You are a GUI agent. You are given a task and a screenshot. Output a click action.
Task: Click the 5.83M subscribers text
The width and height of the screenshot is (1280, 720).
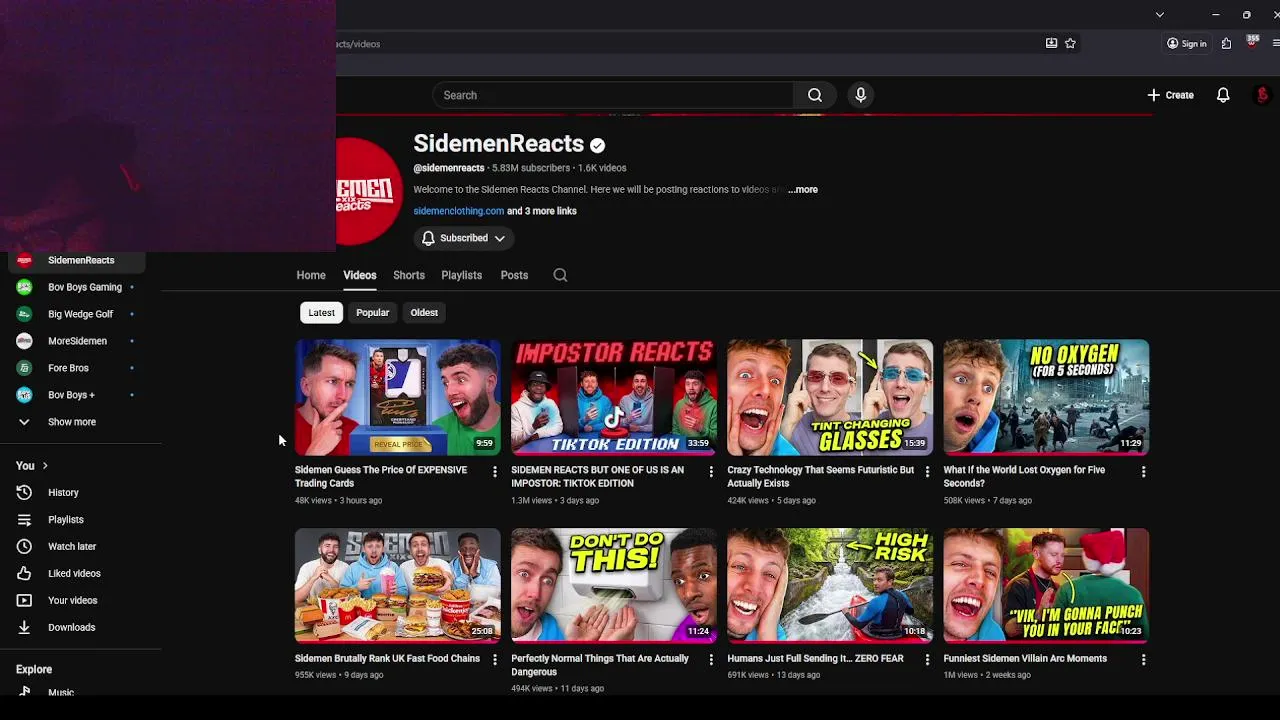(530, 168)
